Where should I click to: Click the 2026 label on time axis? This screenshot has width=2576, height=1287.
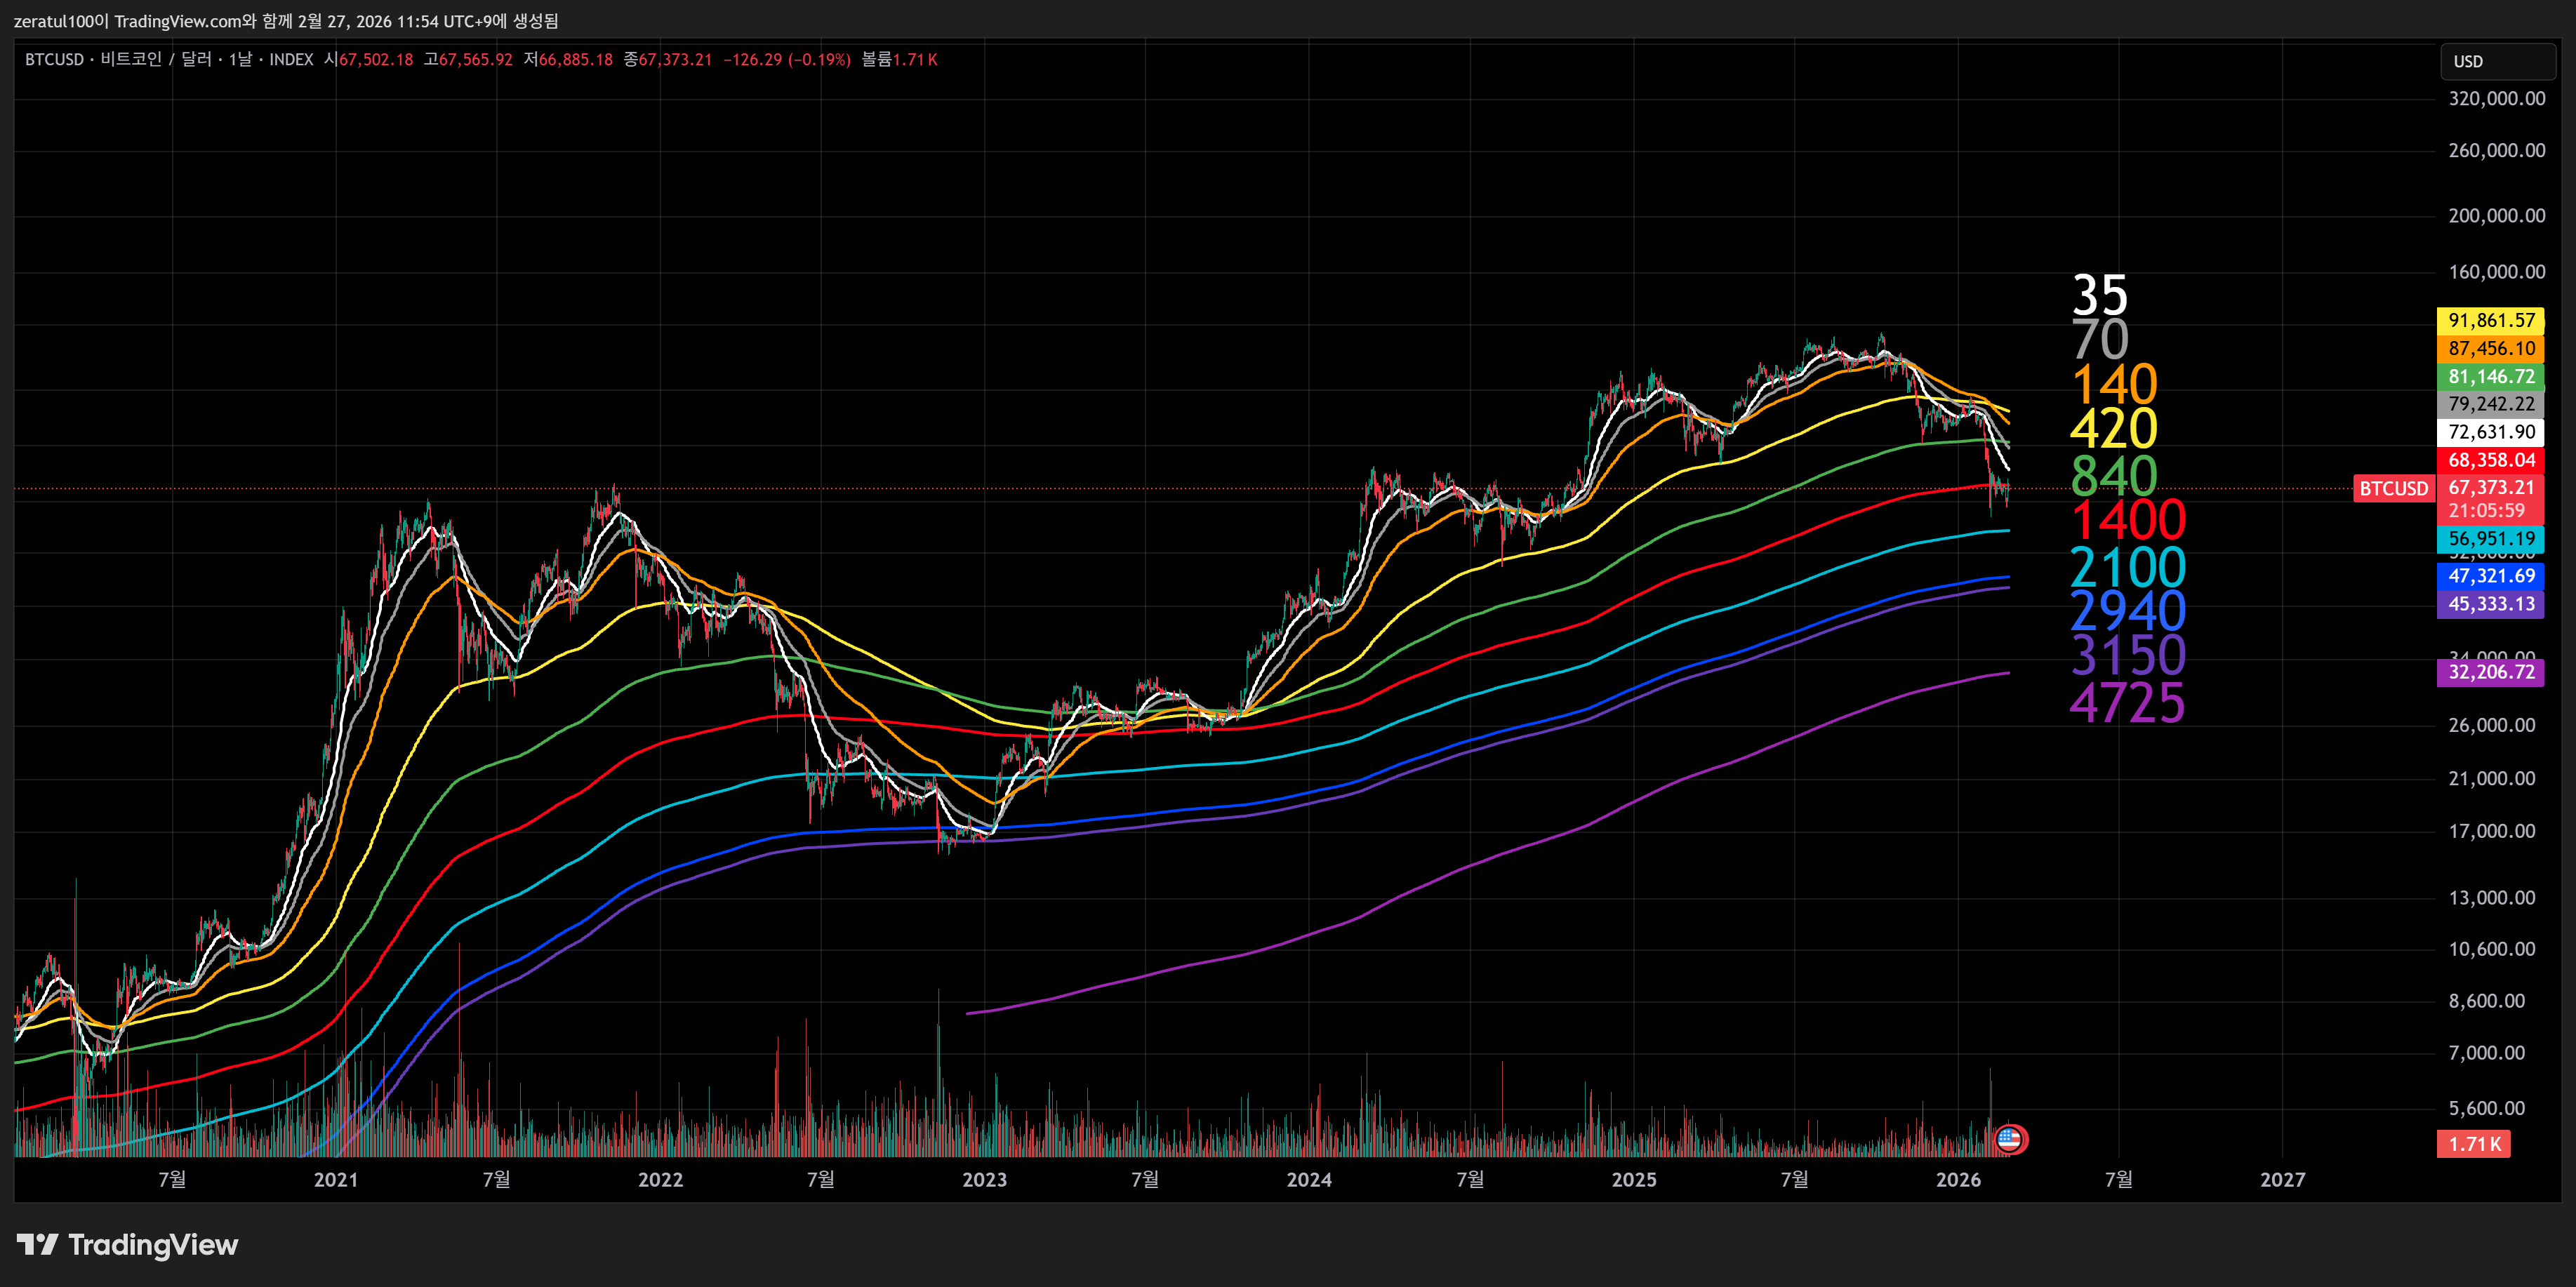coord(1958,1180)
